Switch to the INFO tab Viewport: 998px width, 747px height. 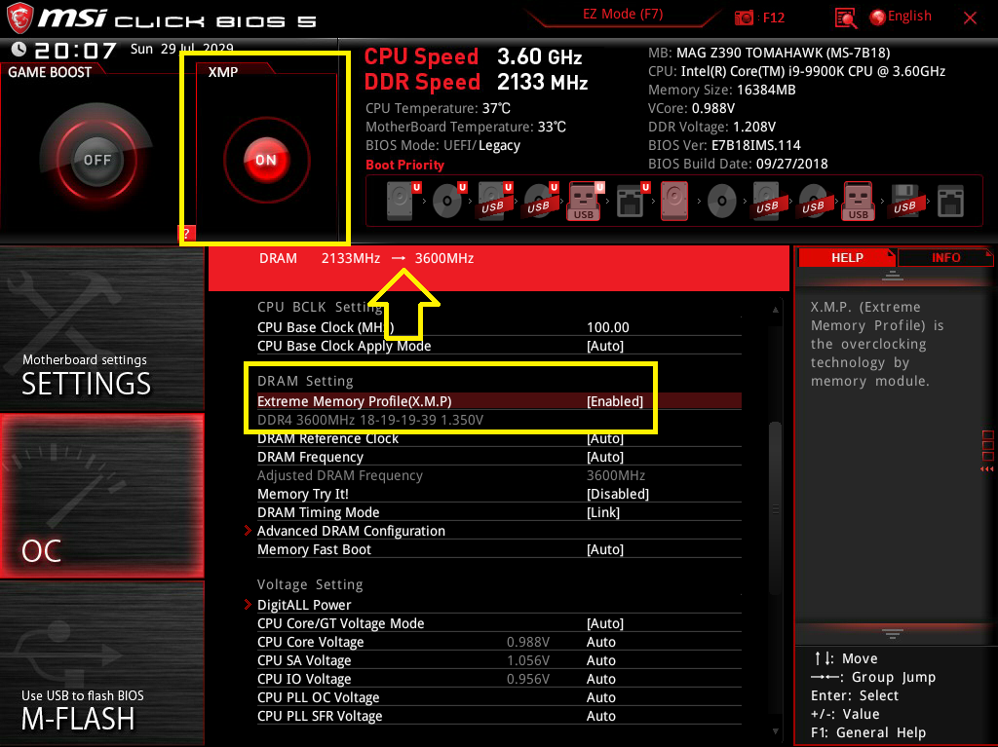tap(946, 258)
